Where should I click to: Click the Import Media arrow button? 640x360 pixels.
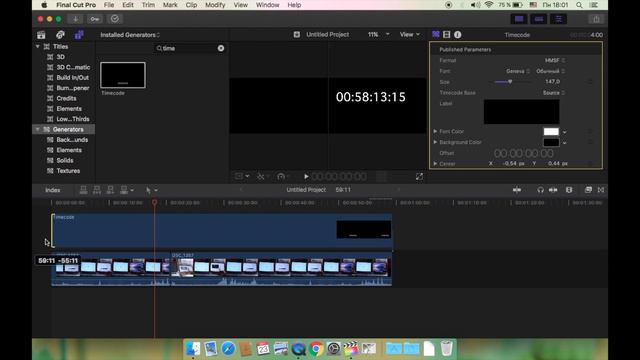(76, 19)
